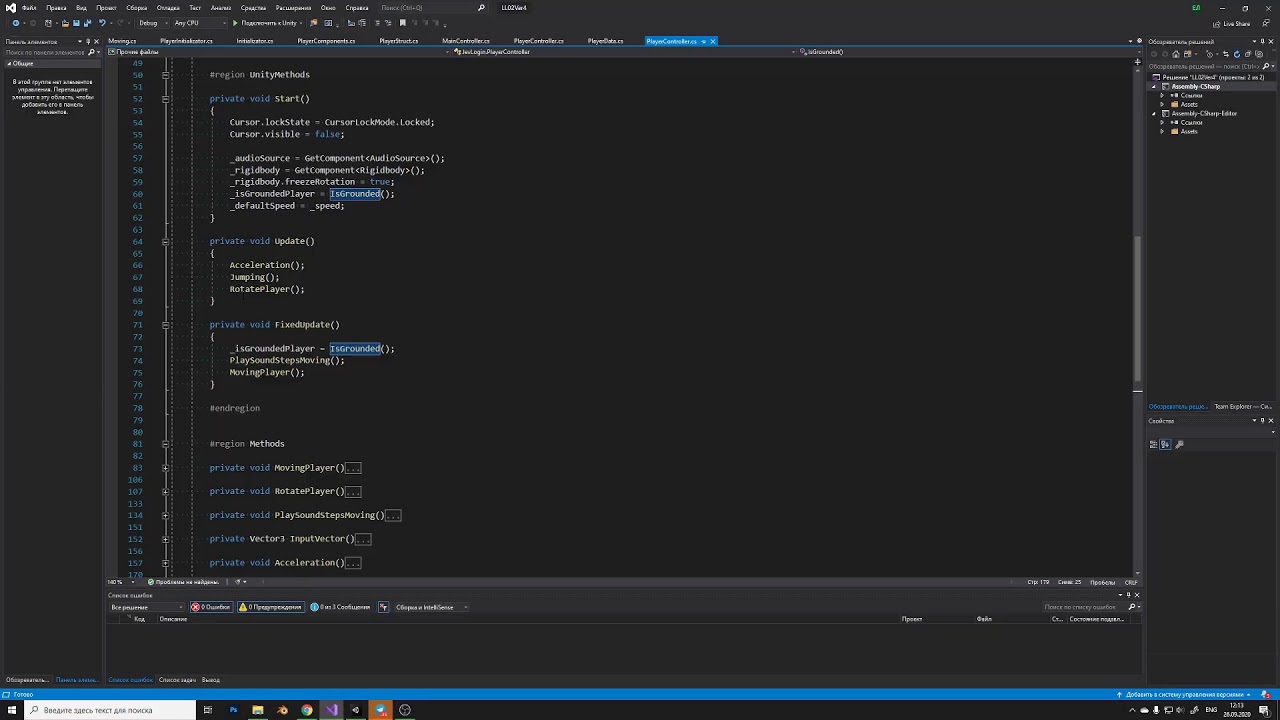This screenshot has width=1280, height=720.
Task: Switch to the PlayerData.cs tab
Action: click(x=605, y=41)
